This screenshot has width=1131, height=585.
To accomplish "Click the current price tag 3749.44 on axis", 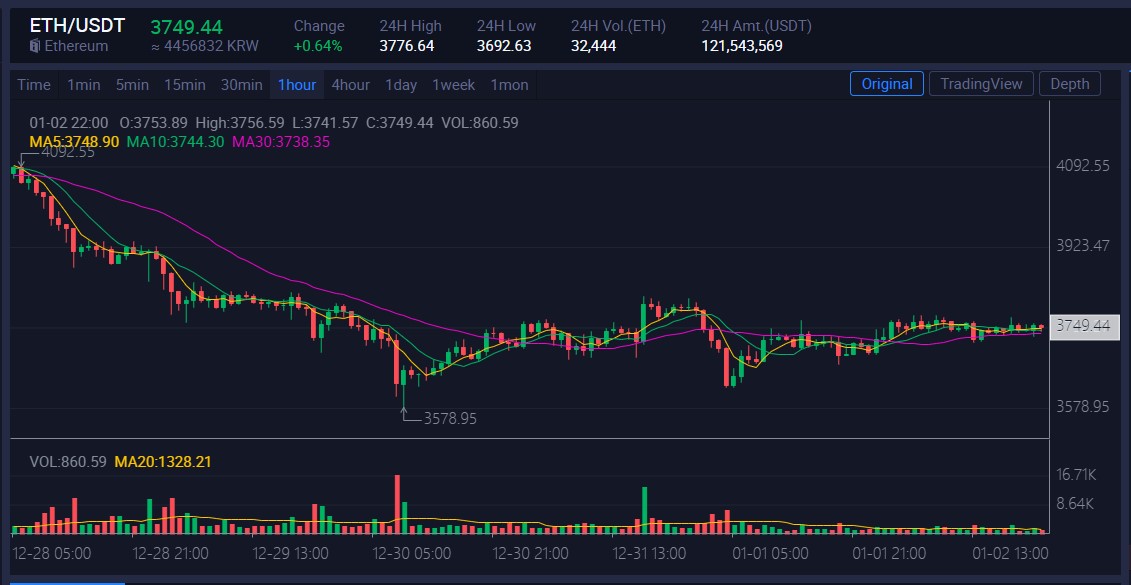I will 1084,326.
